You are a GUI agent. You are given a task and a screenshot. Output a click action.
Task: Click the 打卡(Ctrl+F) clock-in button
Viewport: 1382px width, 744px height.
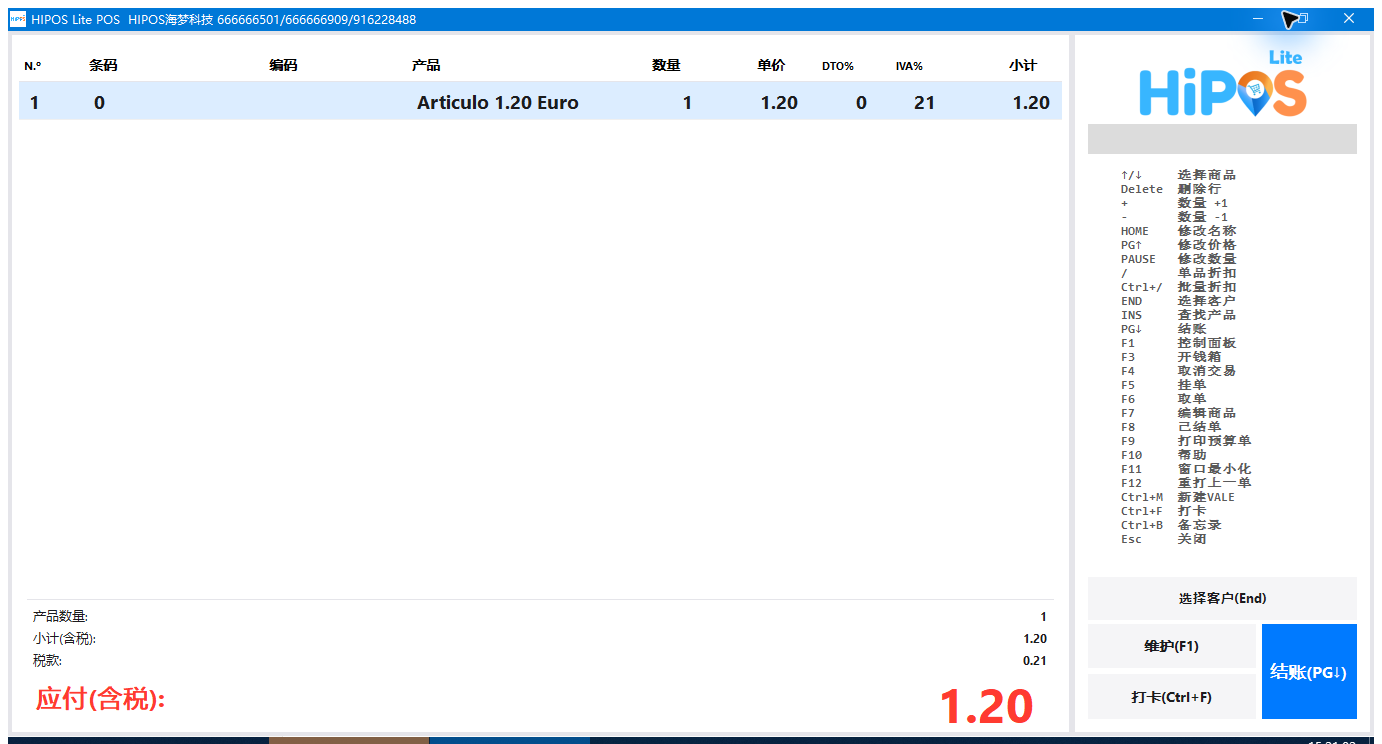tap(1171, 697)
